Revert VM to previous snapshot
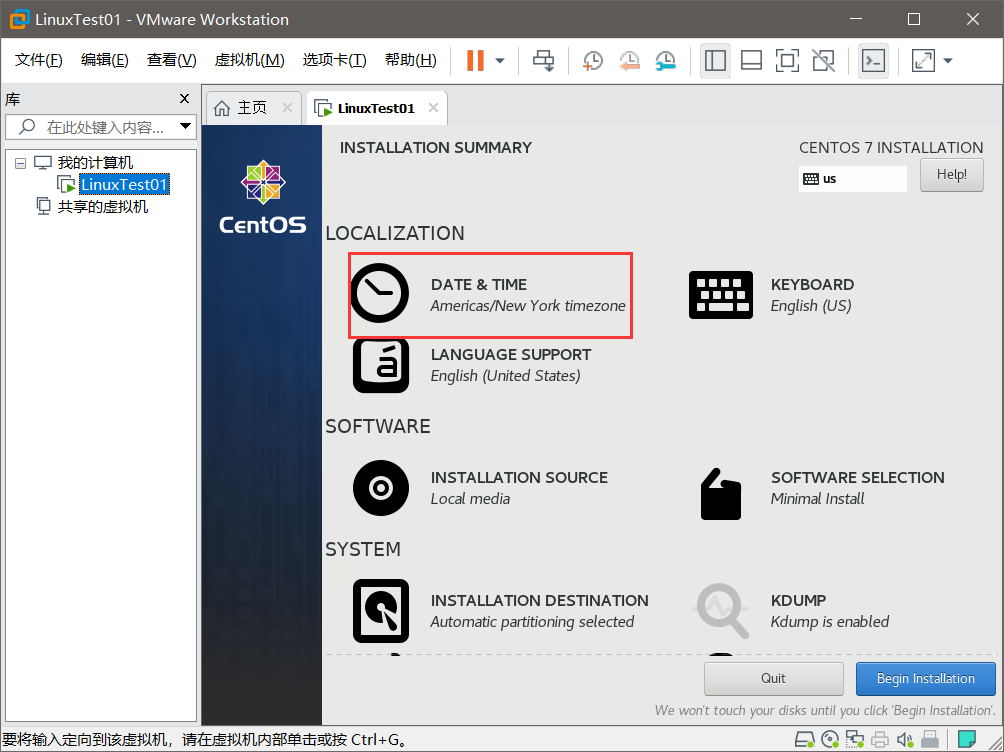The image size is (1004, 752). tap(629, 61)
